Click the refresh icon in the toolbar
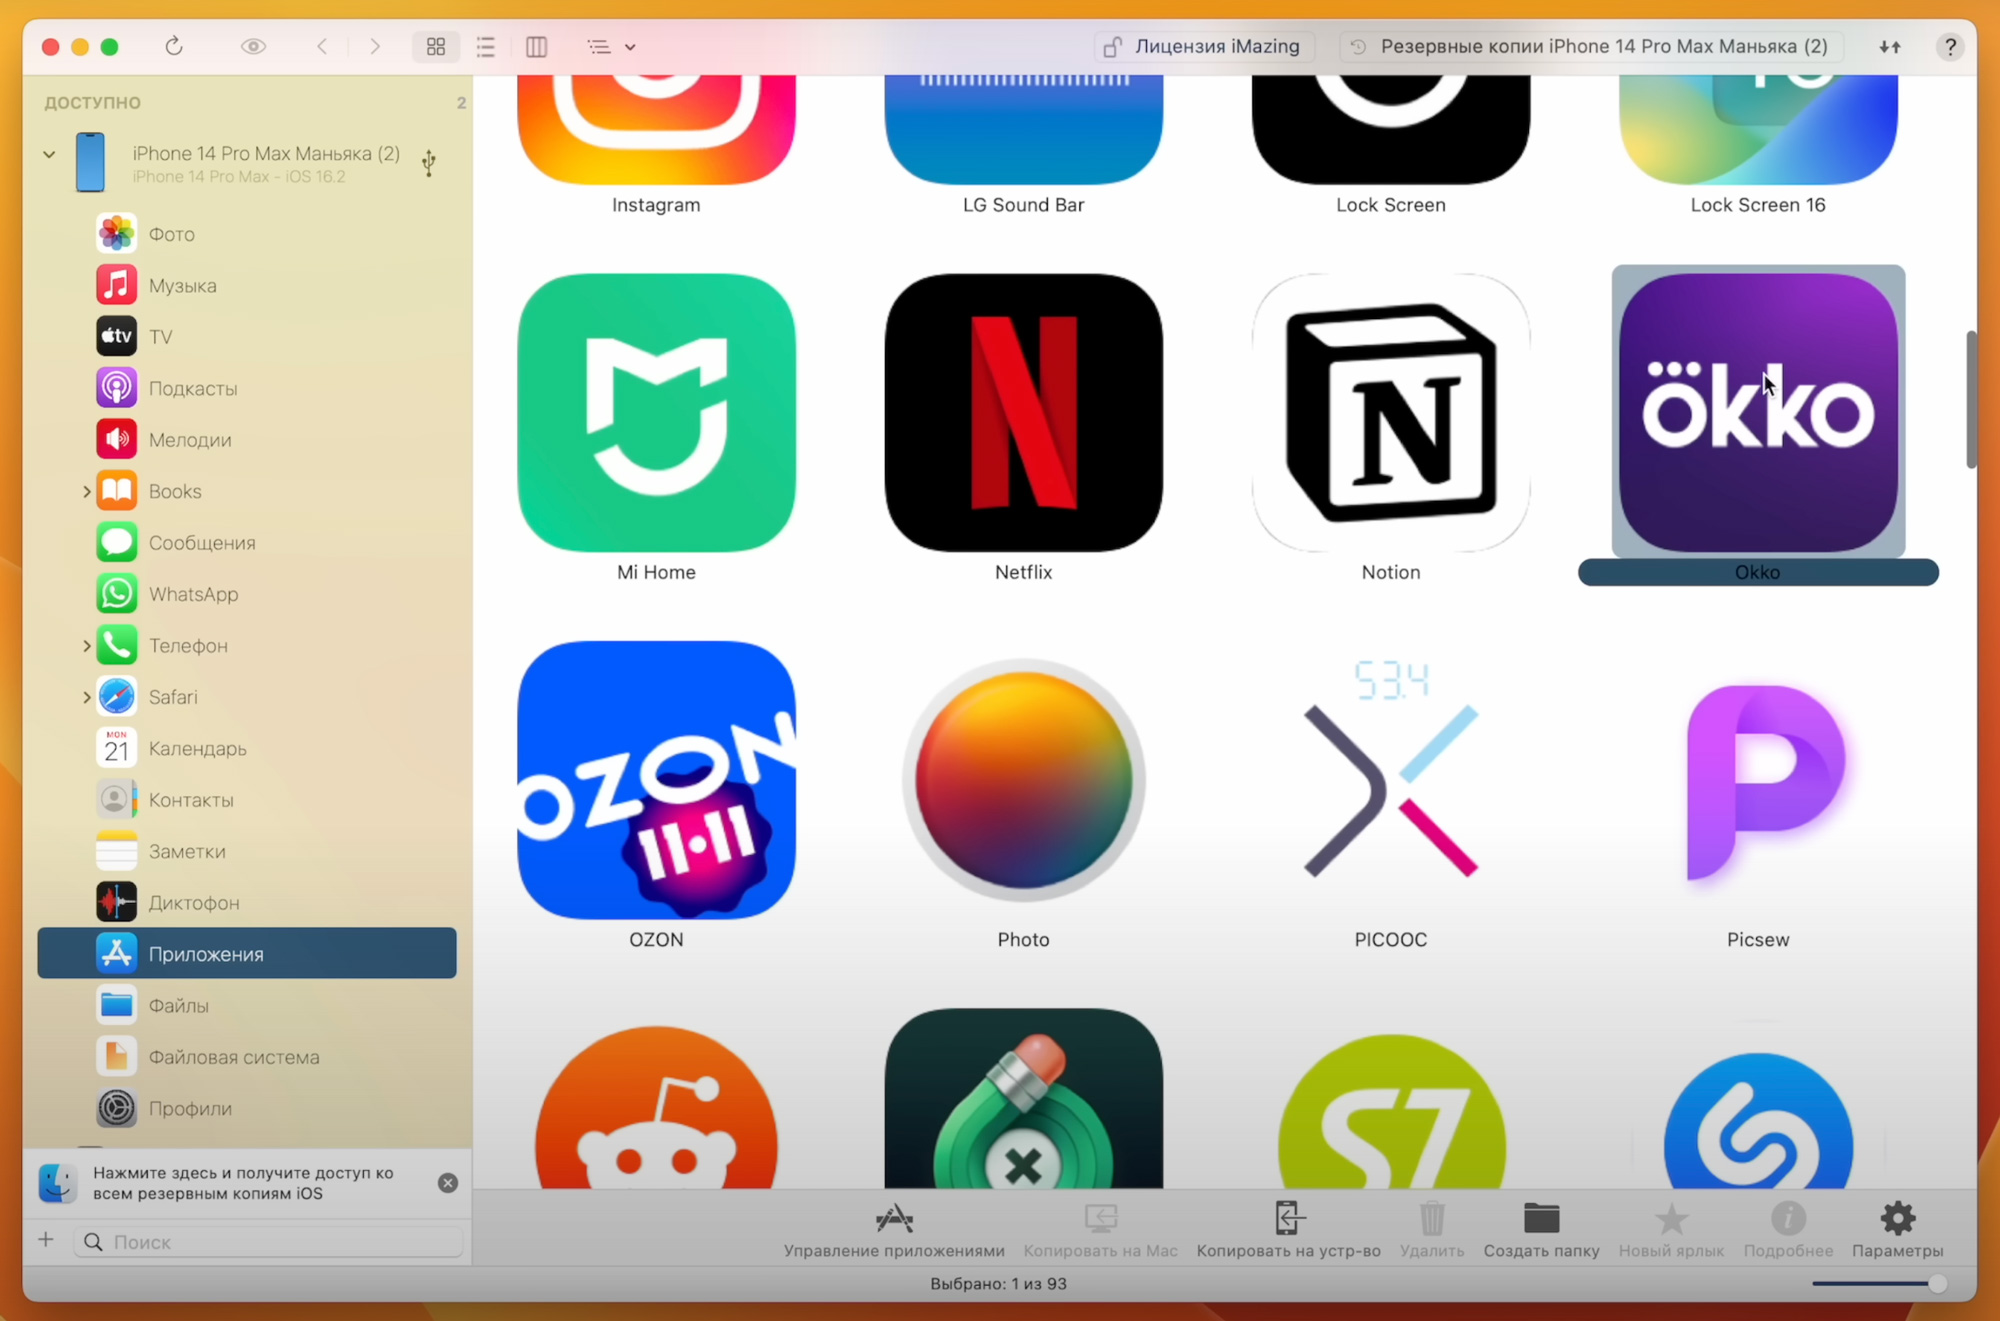This screenshot has width=2000, height=1321. 174,46
